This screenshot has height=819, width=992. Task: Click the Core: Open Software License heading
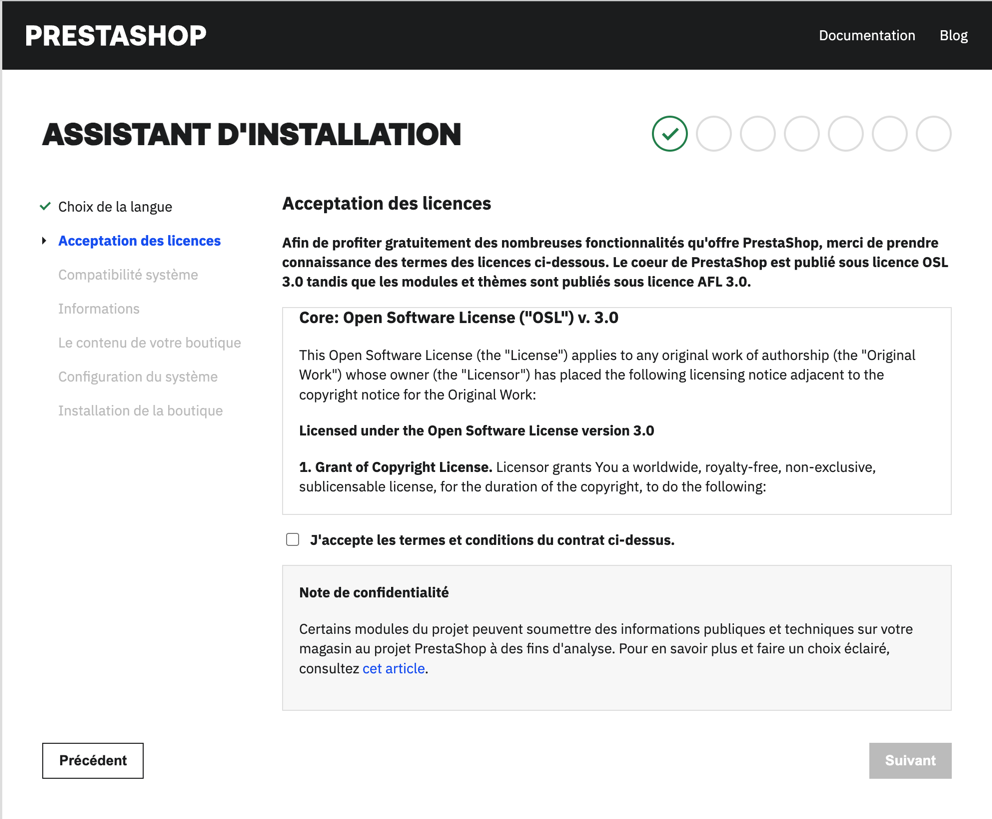click(459, 317)
